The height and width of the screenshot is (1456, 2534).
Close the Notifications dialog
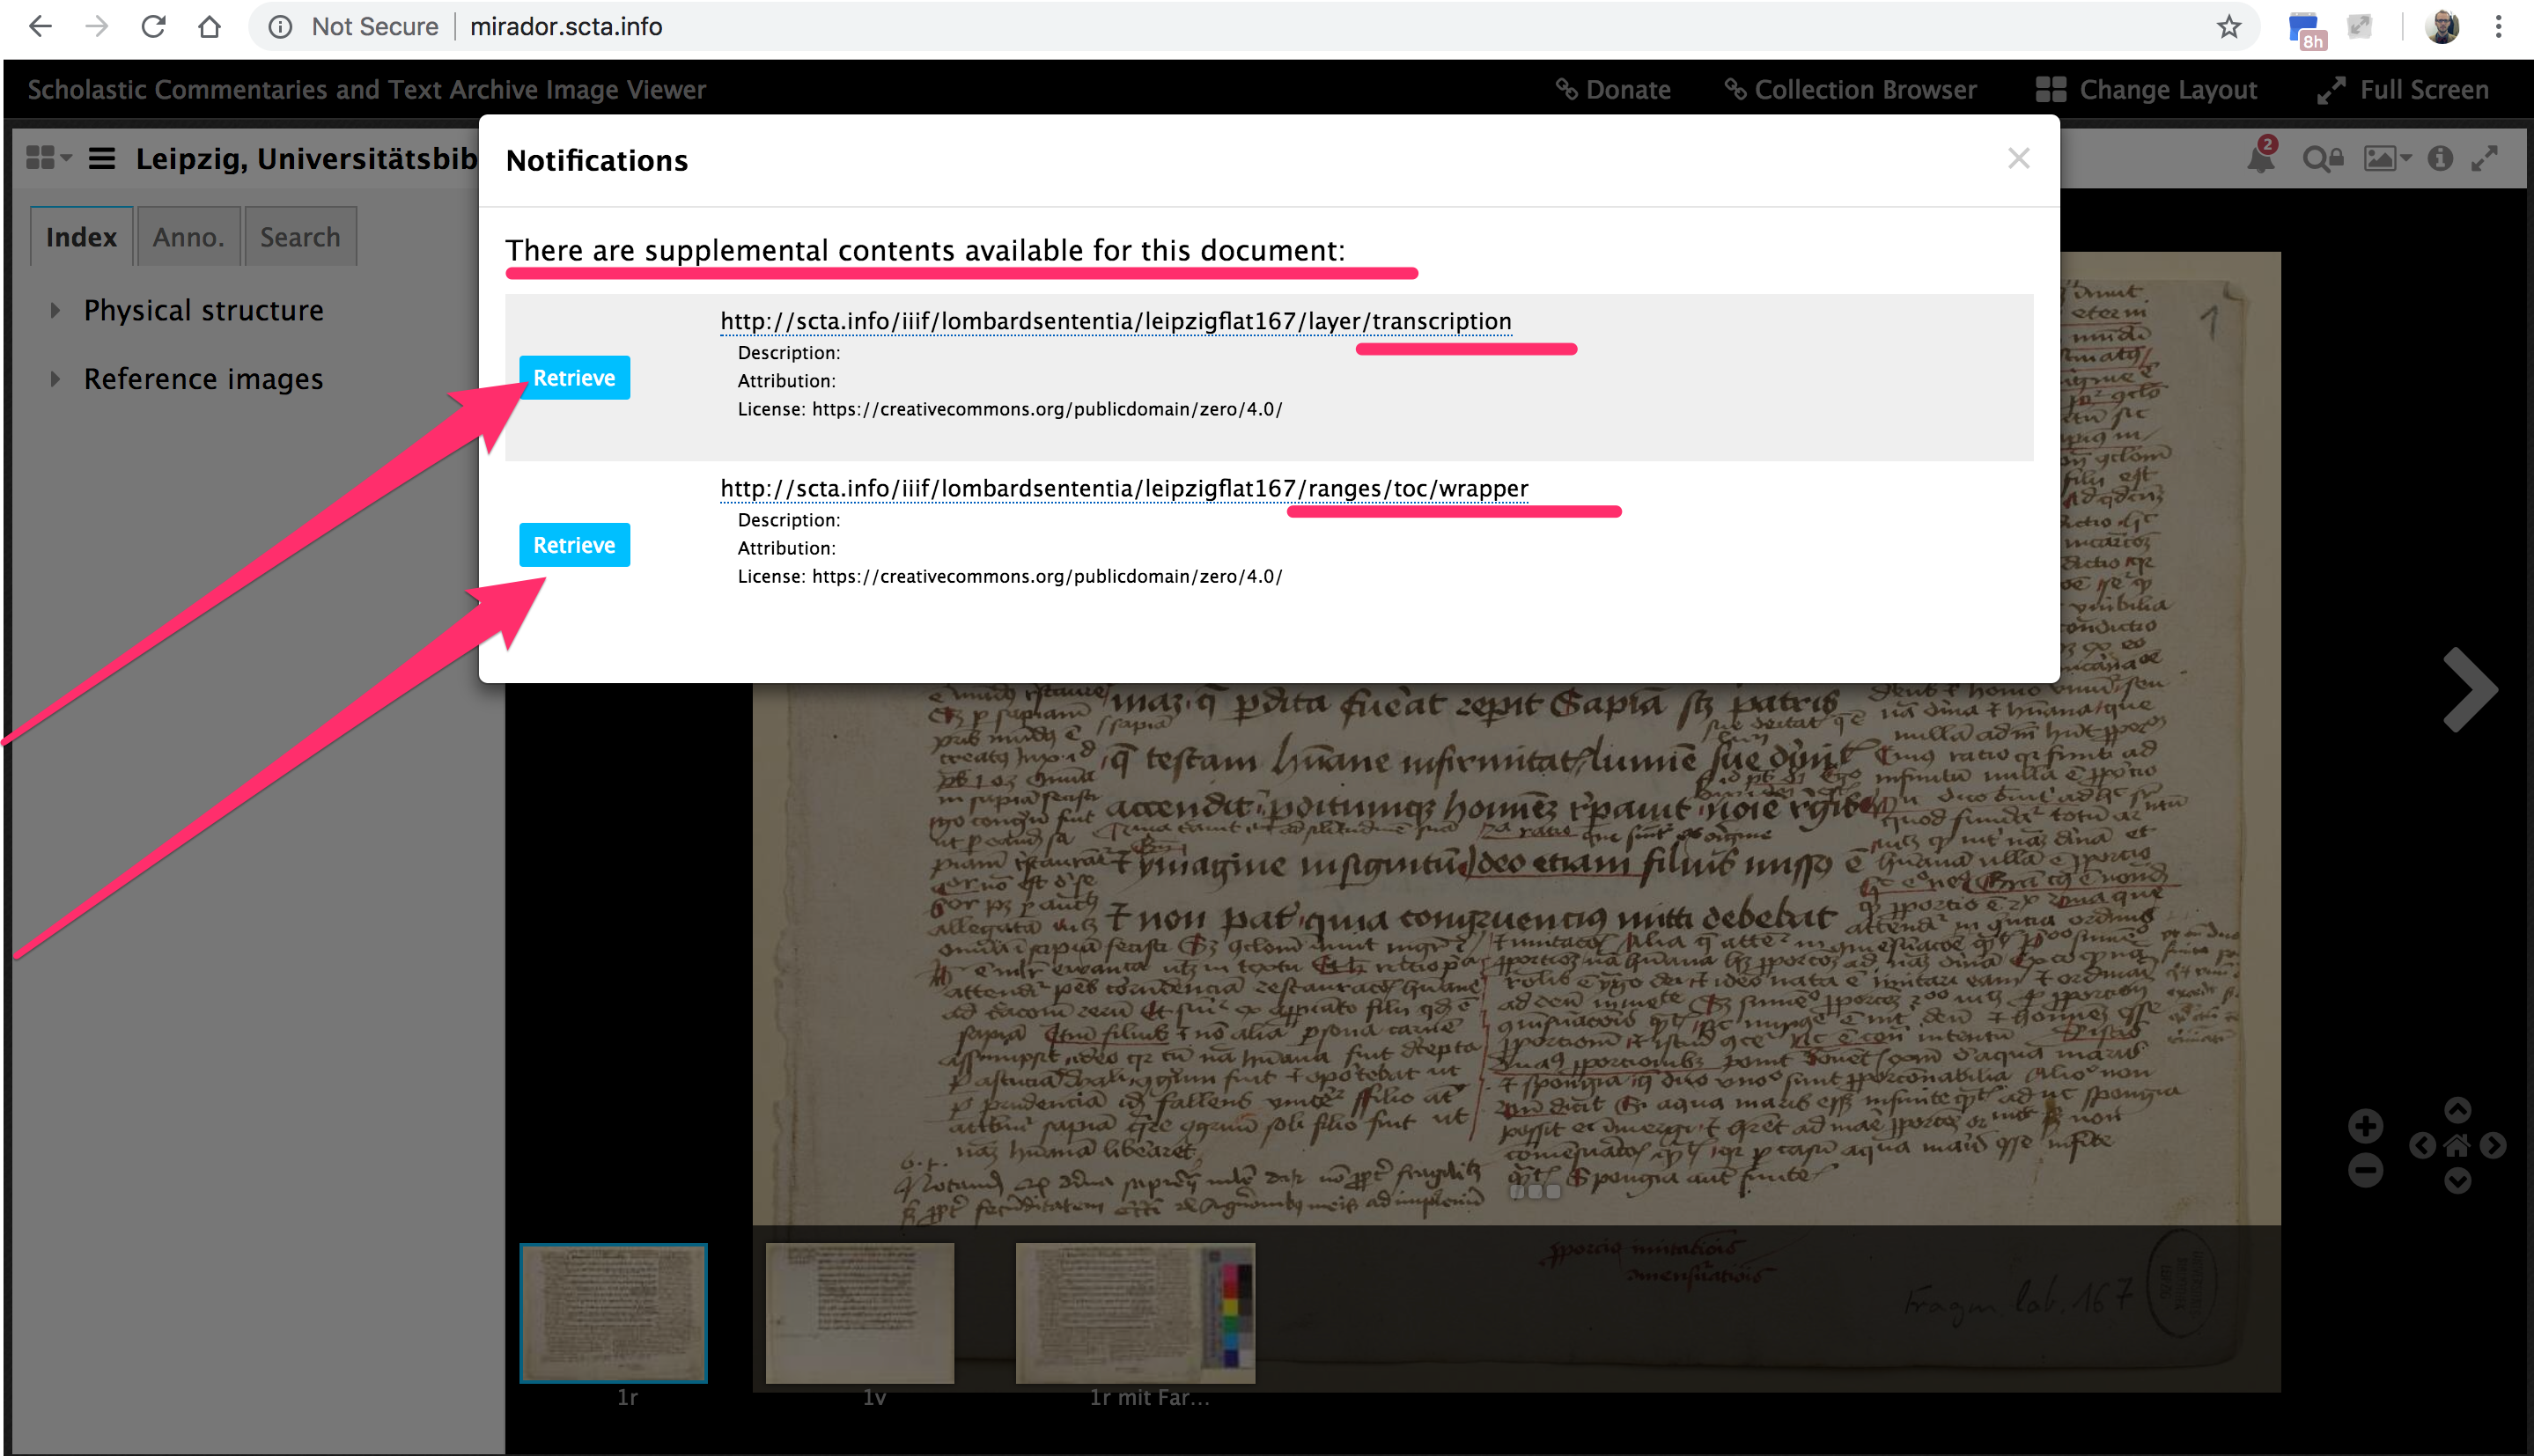(2018, 159)
